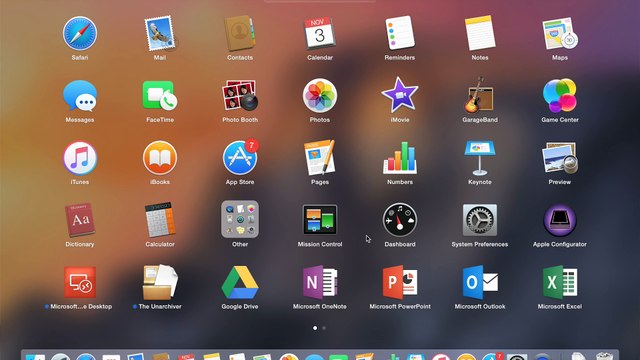Open the Messages app
This screenshot has height=360, width=640.
click(x=80, y=96)
